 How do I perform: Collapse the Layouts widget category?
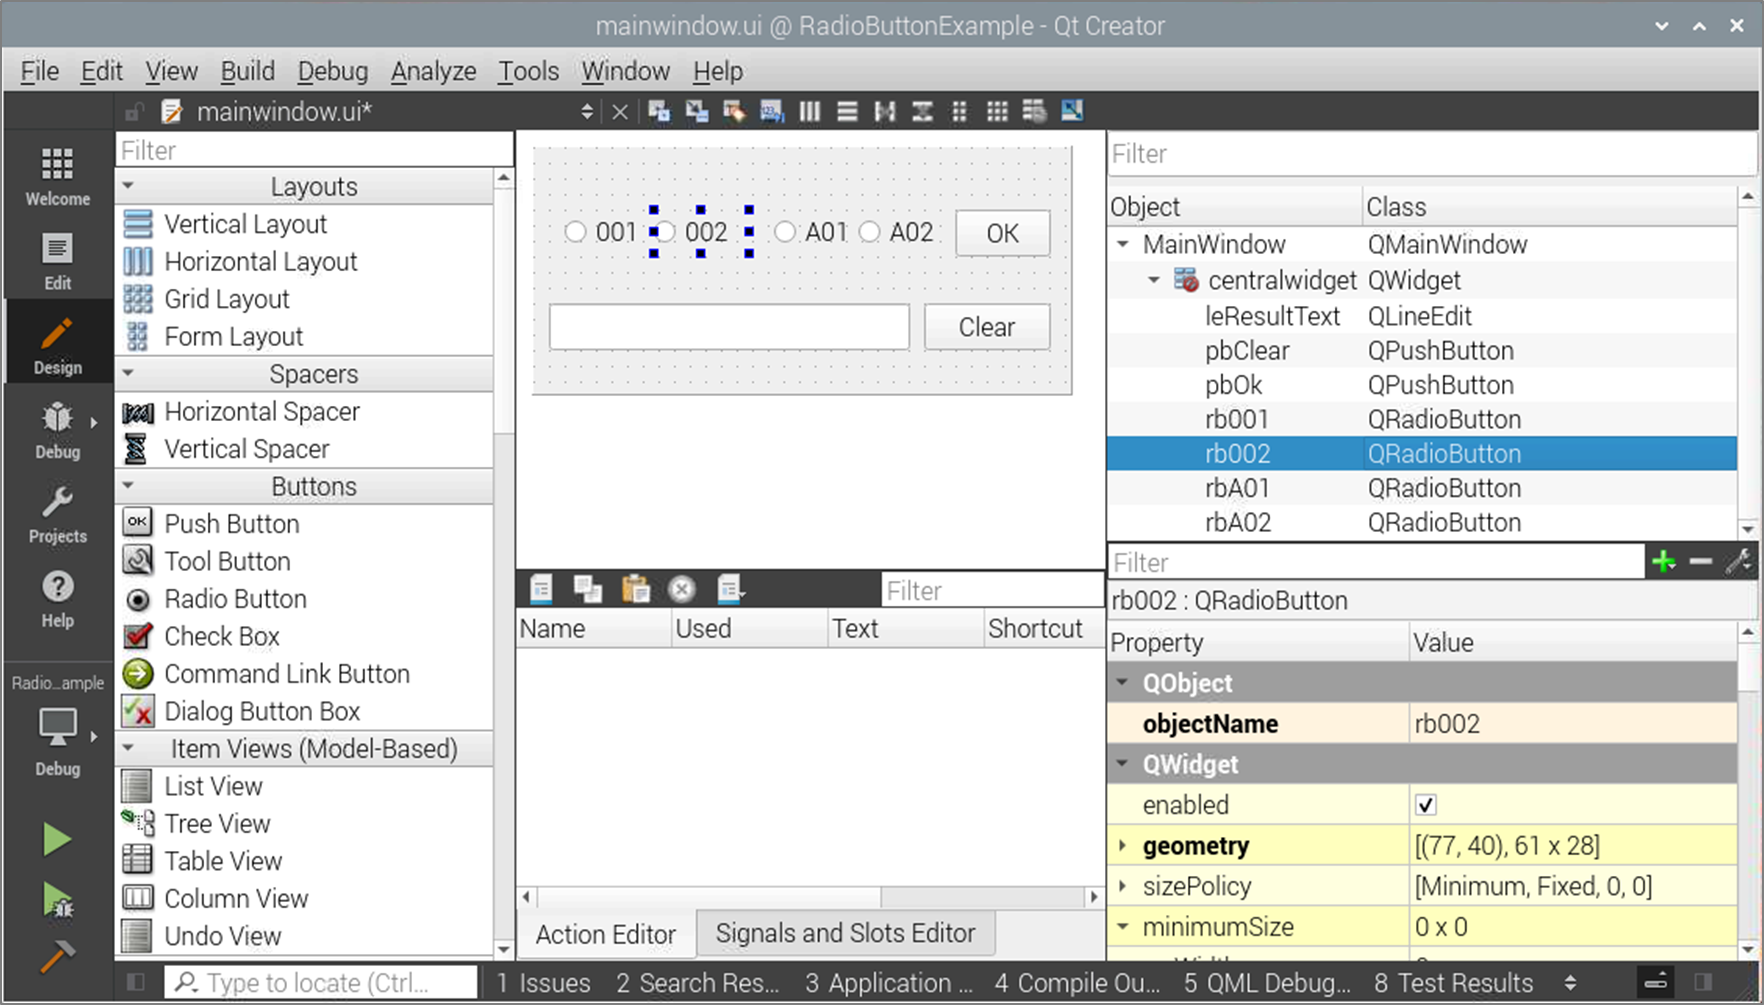click(128, 186)
